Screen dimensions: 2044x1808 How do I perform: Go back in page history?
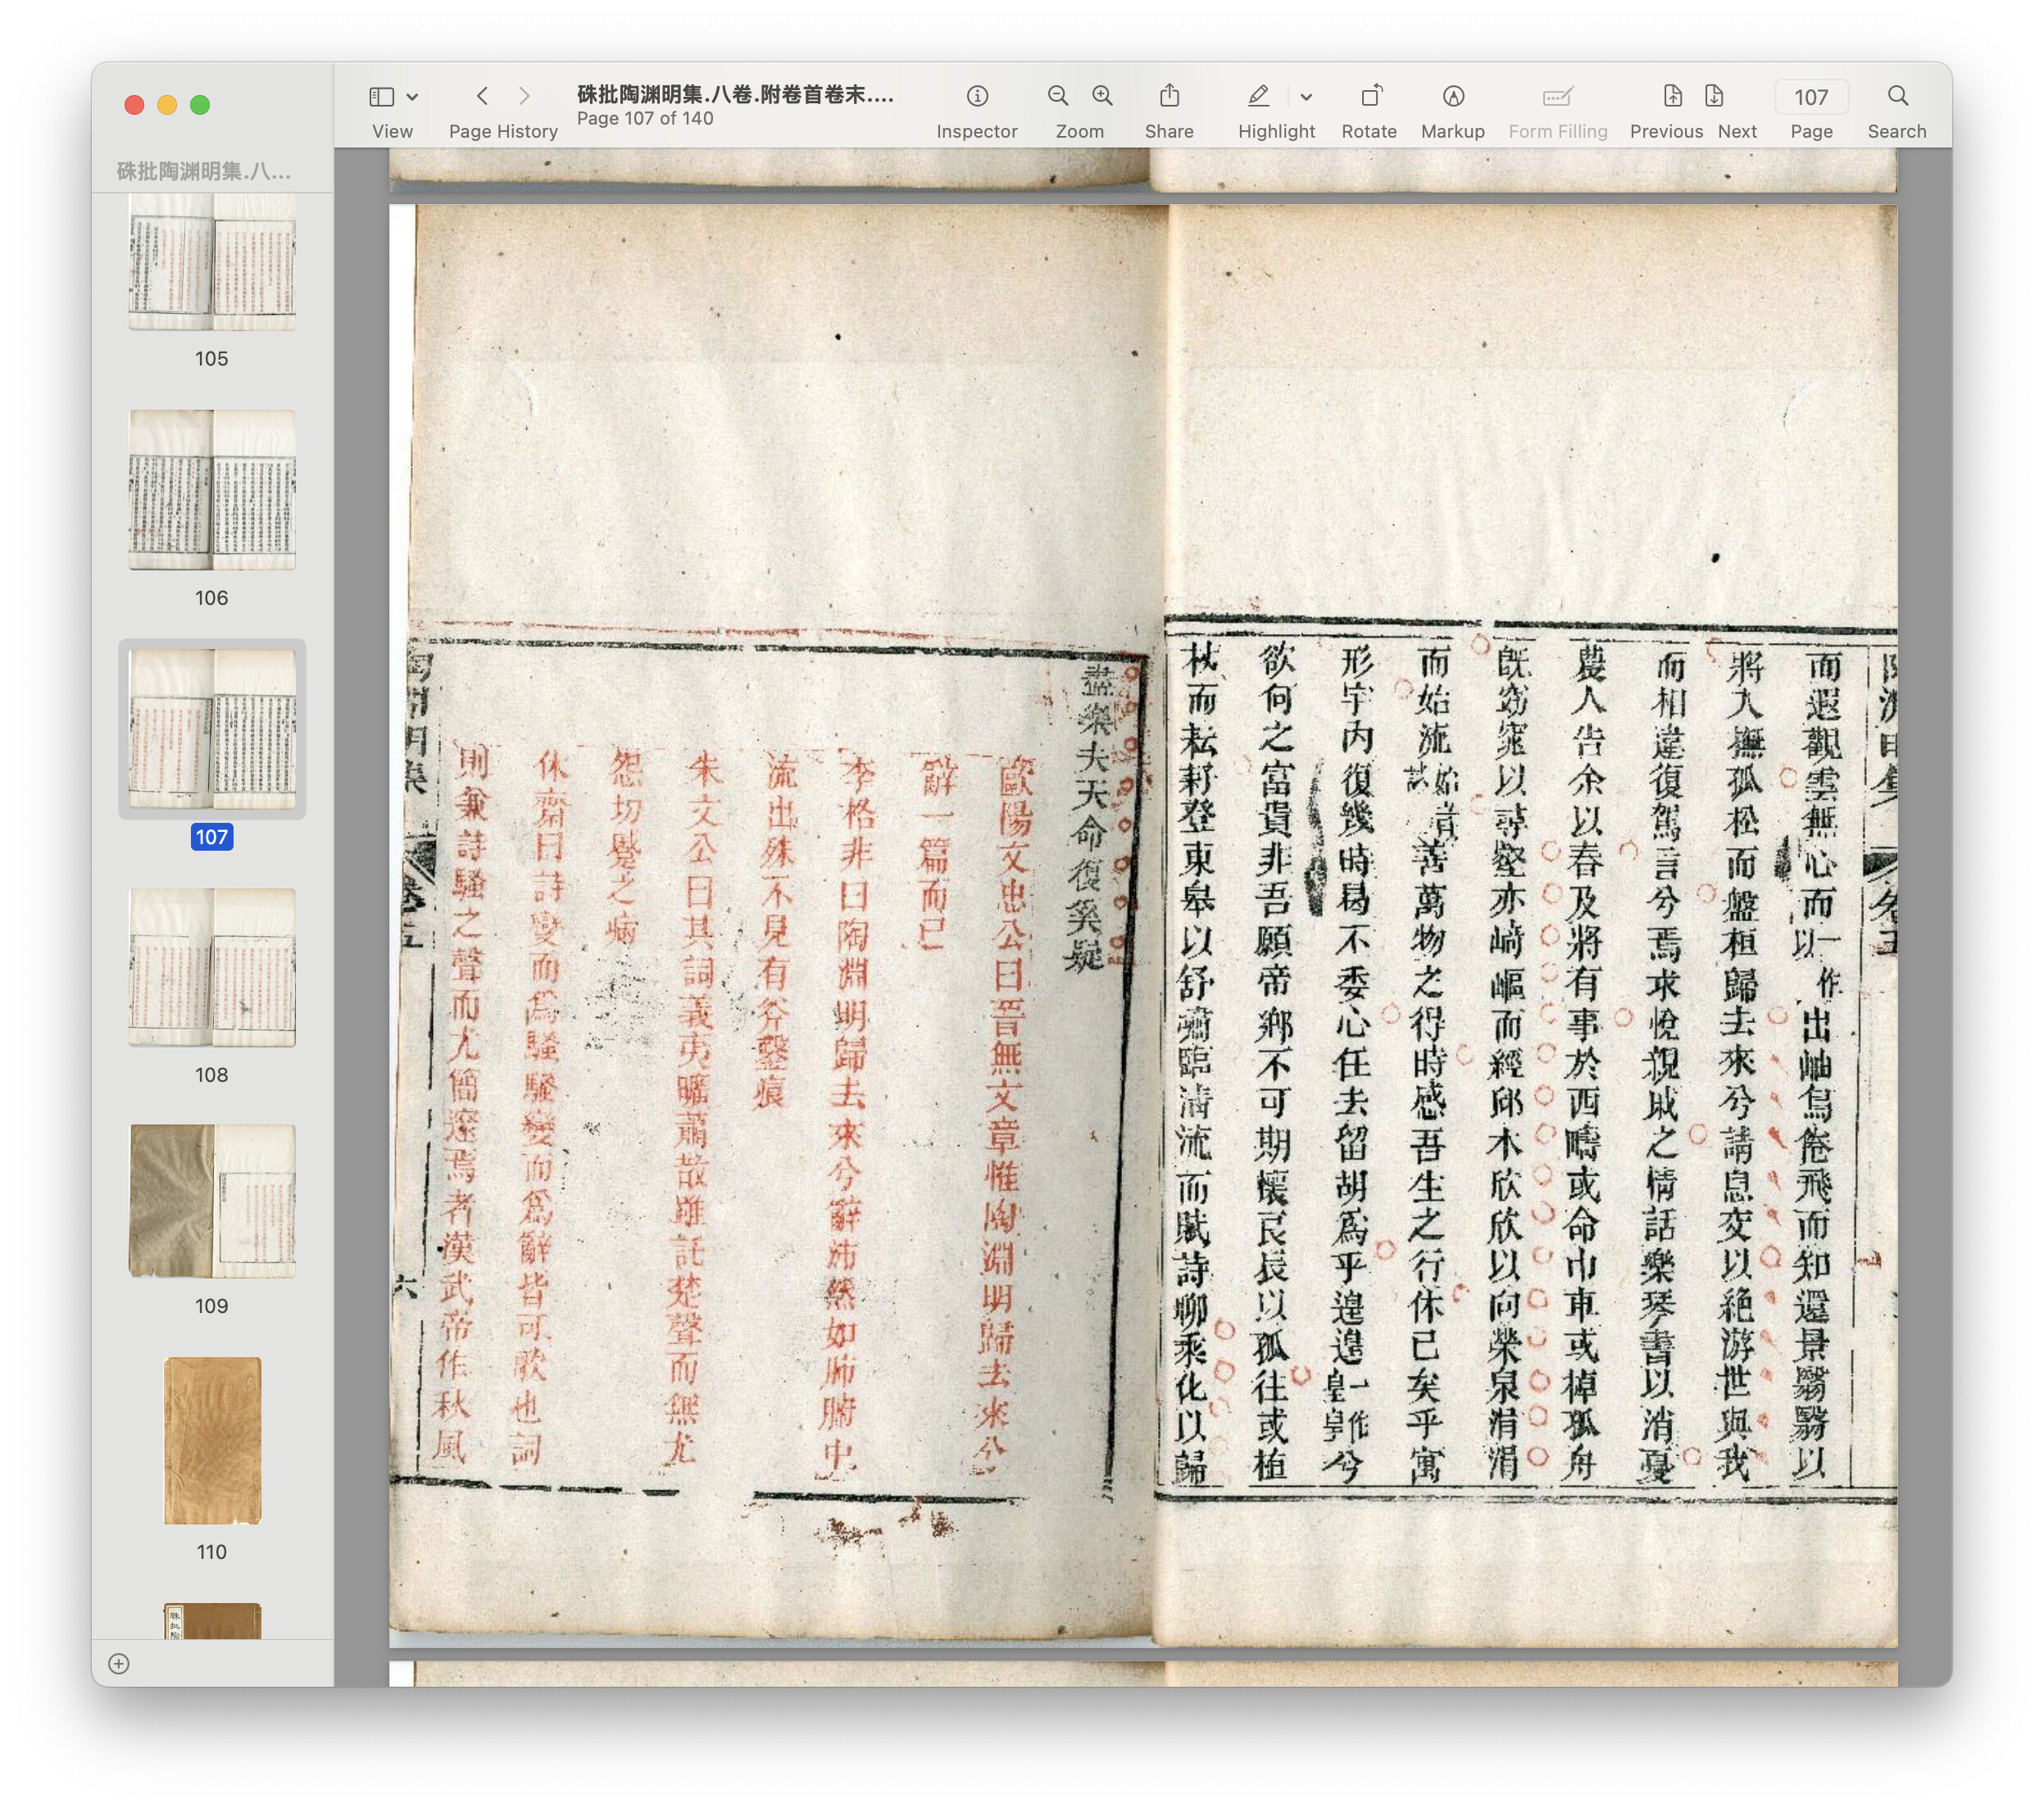[x=483, y=96]
